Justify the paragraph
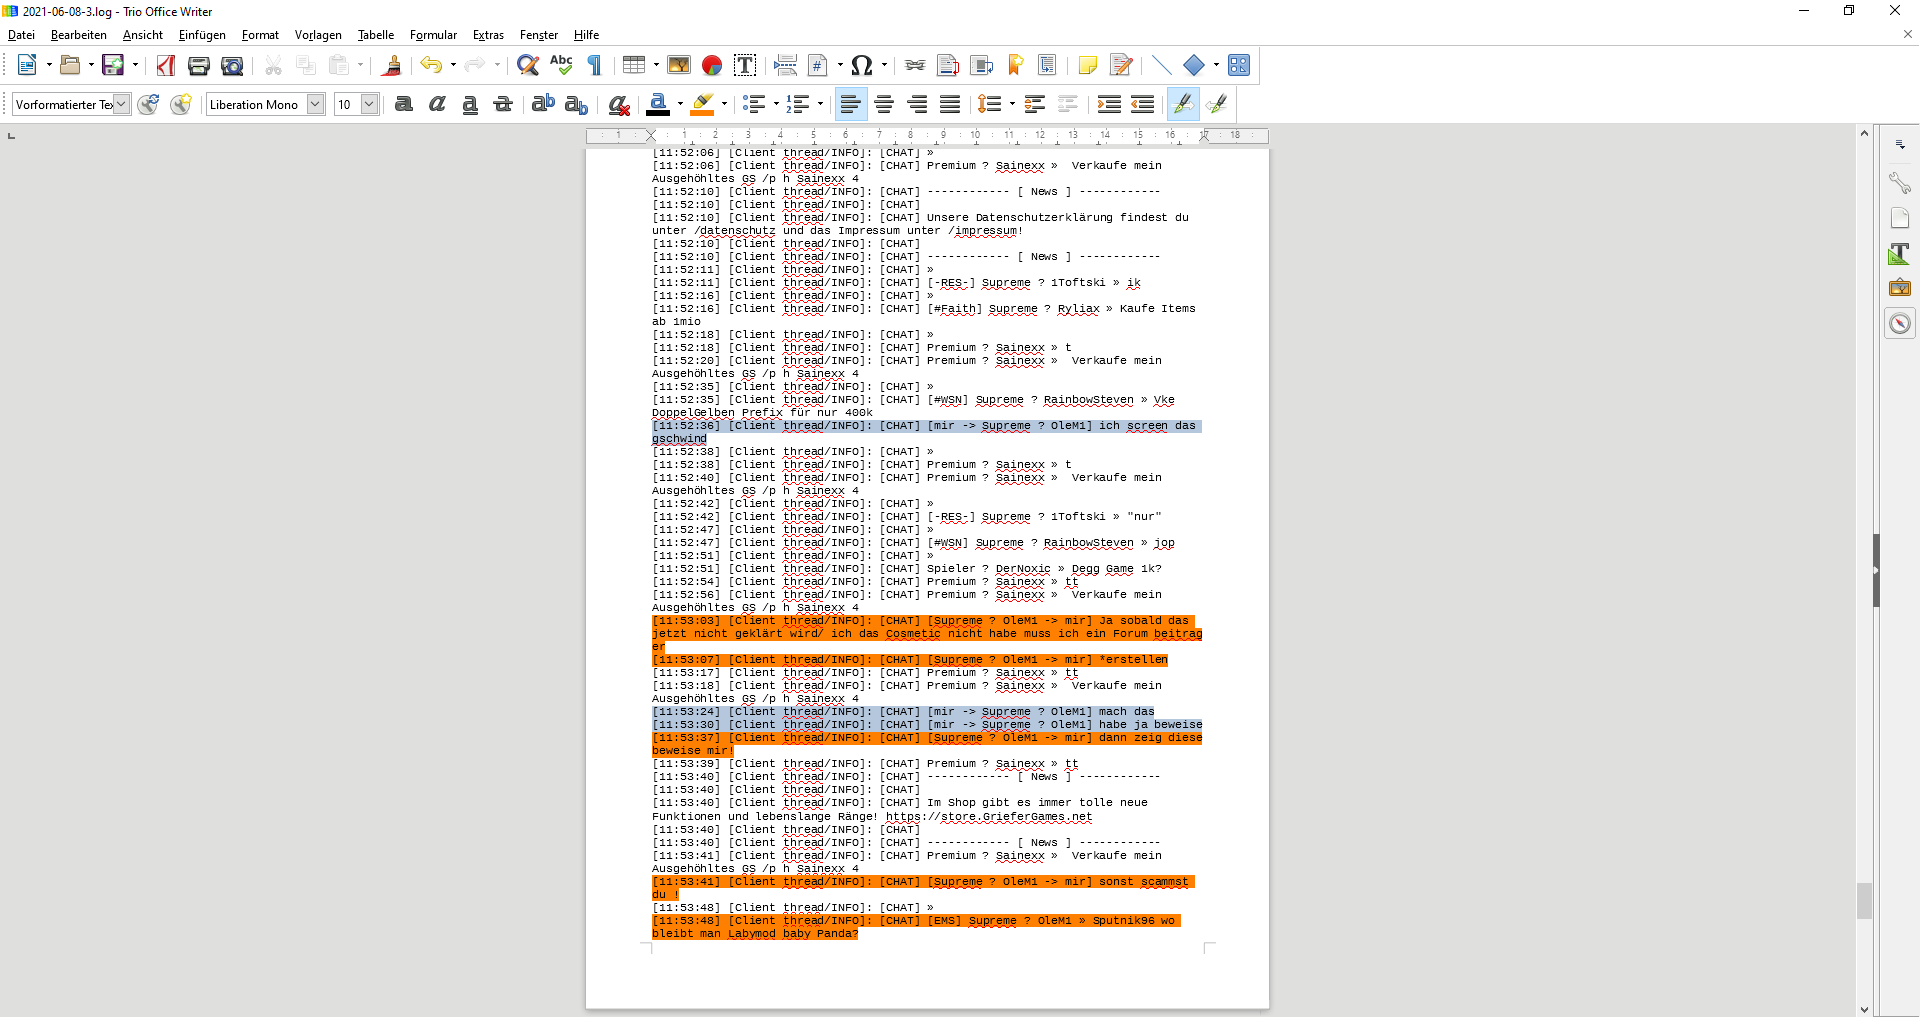 click(x=950, y=104)
